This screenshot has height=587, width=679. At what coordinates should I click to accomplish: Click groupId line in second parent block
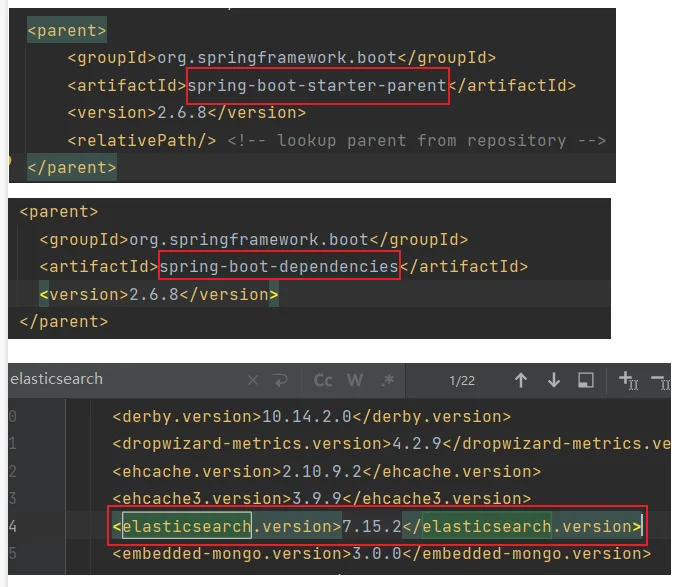coord(254,239)
